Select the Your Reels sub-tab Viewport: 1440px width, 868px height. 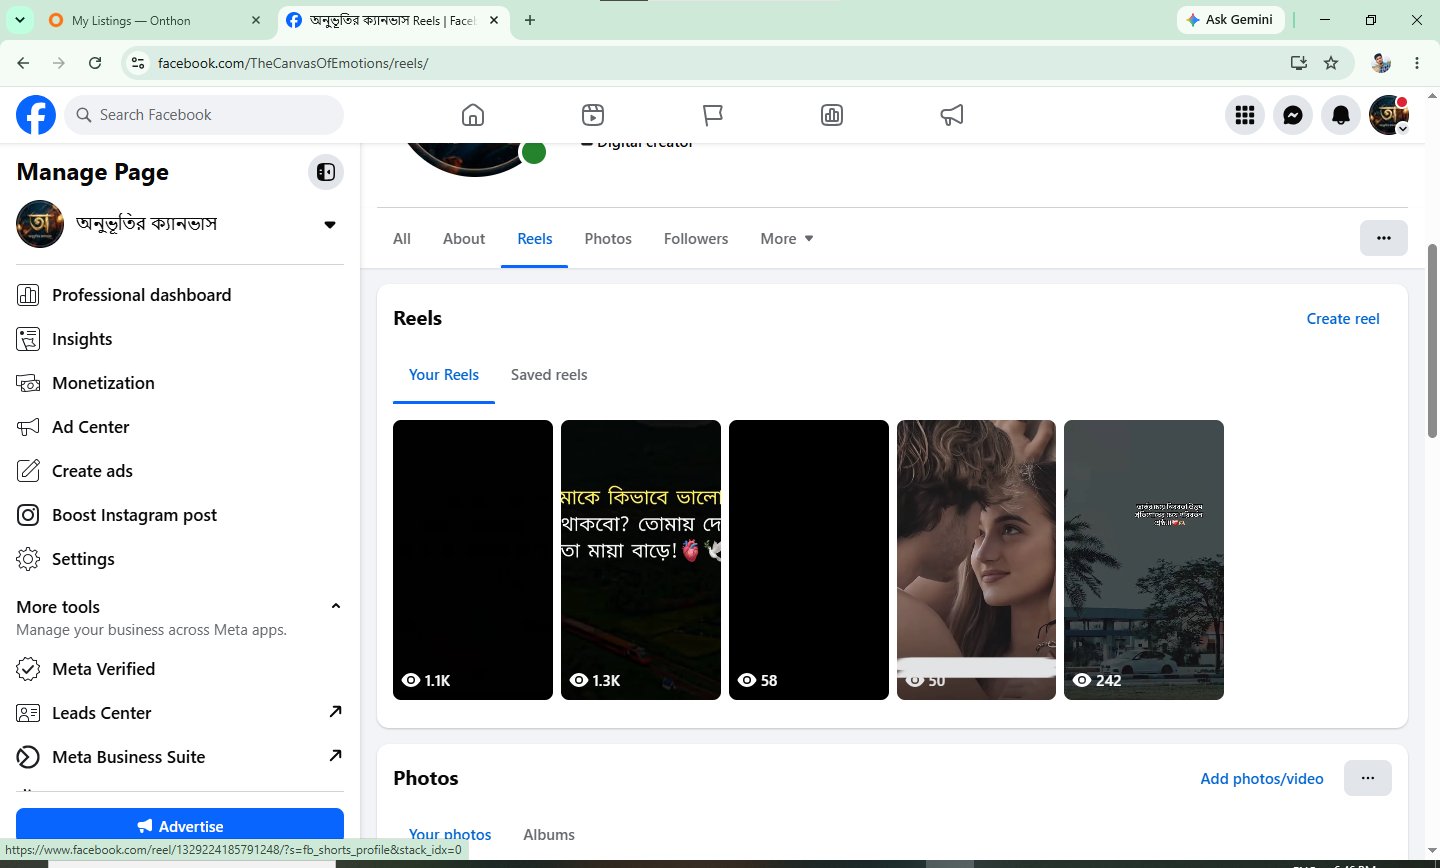point(444,375)
